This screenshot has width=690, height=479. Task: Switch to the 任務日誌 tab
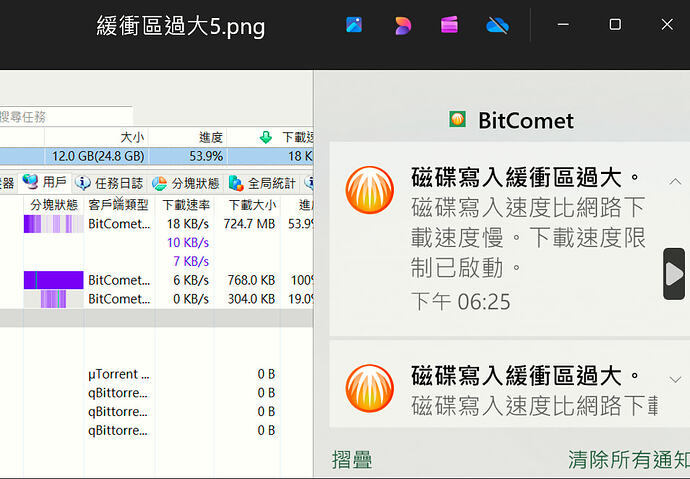pyautogui.click(x=109, y=183)
